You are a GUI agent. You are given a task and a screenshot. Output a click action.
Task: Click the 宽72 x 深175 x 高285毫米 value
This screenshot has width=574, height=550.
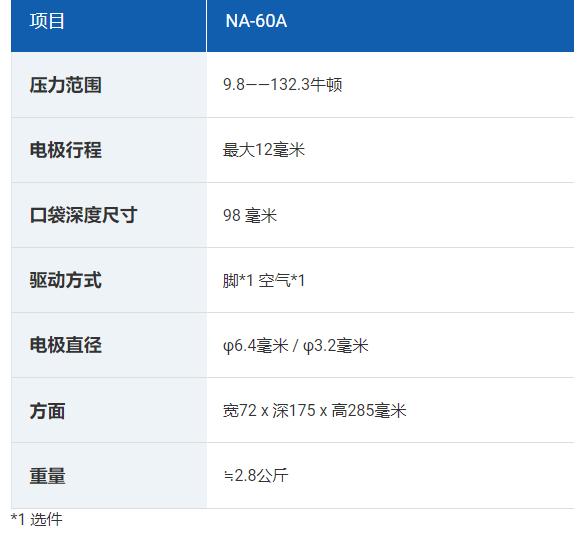pos(315,410)
